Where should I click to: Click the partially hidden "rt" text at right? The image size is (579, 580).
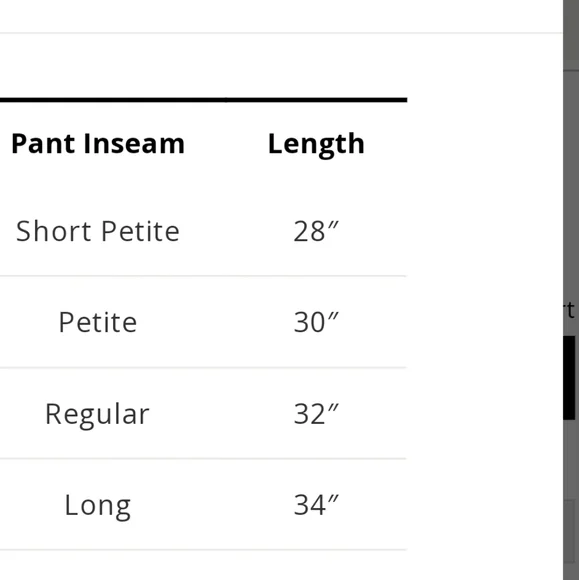569,310
